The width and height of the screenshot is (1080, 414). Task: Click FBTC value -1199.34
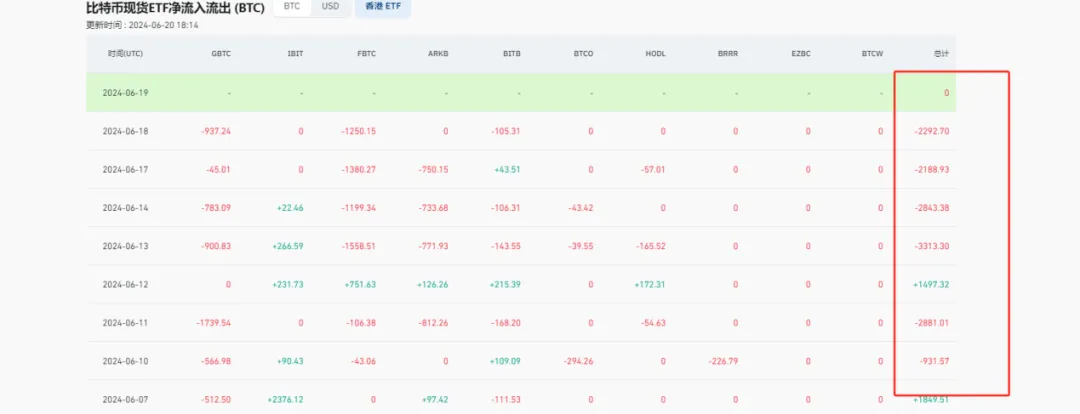pyautogui.click(x=360, y=207)
